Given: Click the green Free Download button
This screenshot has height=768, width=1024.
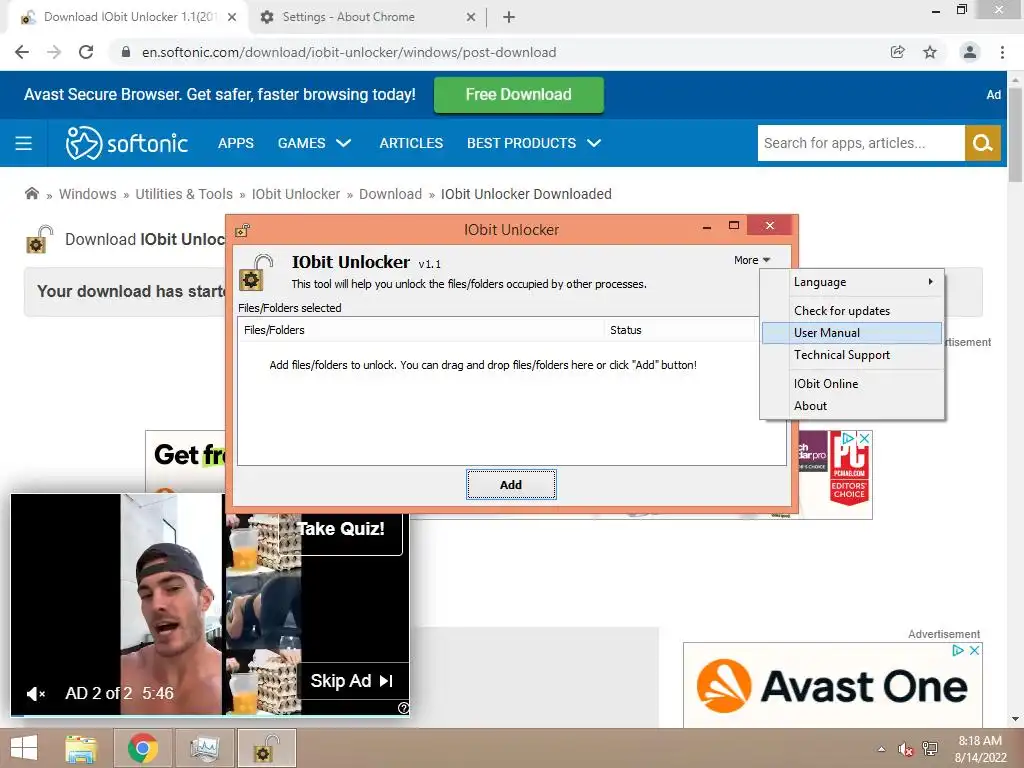Looking at the screenshot, I should pos(519,95).
